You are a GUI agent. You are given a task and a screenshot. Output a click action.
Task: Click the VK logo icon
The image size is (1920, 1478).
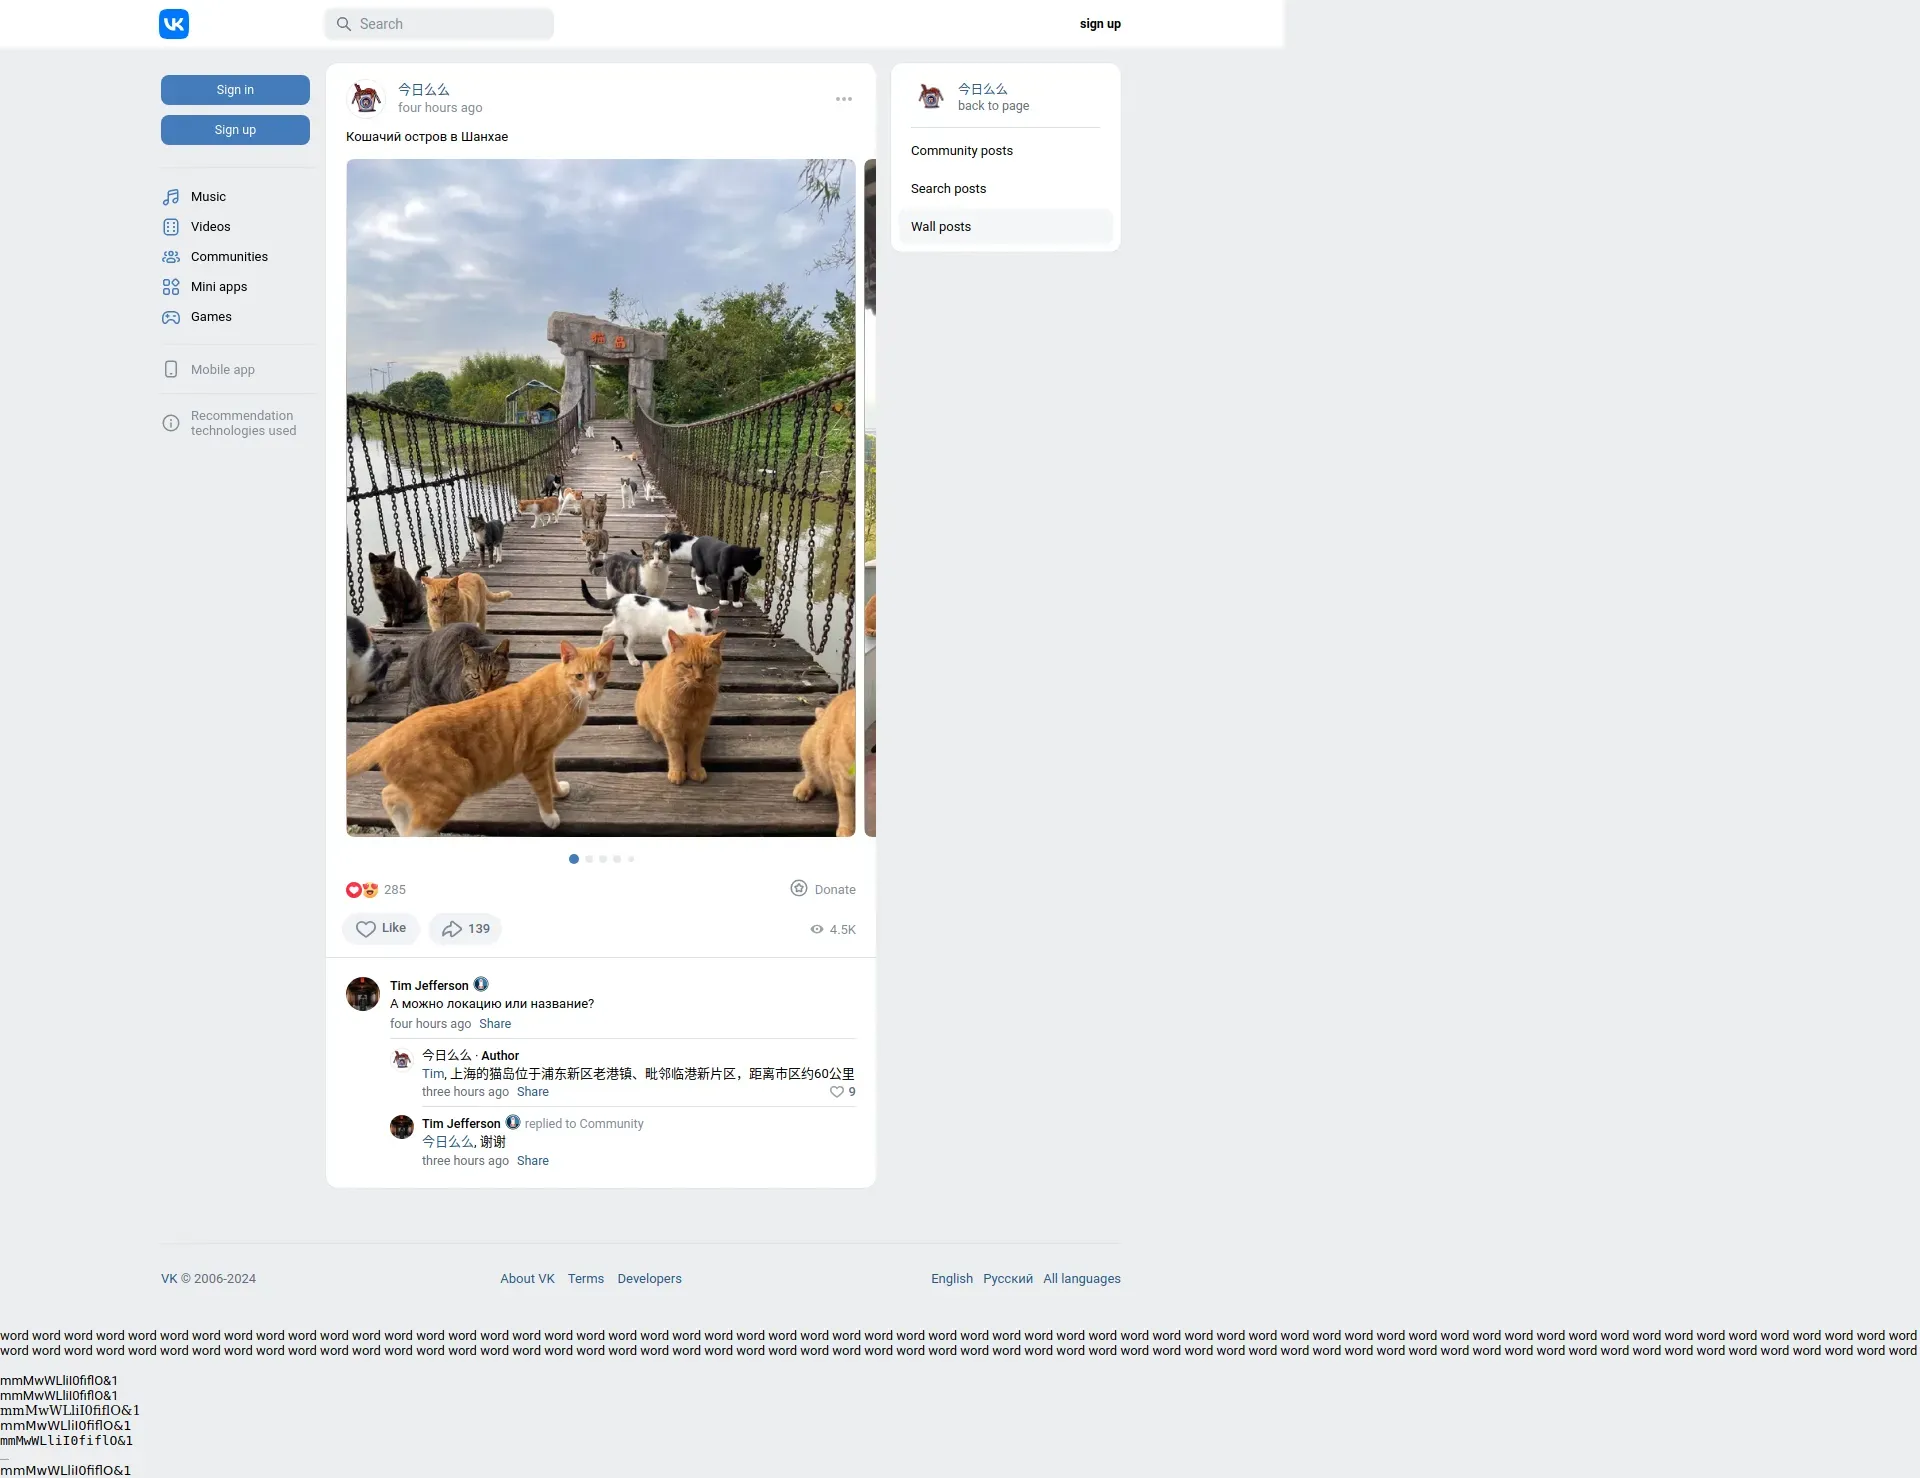click(x=174, y=24)
